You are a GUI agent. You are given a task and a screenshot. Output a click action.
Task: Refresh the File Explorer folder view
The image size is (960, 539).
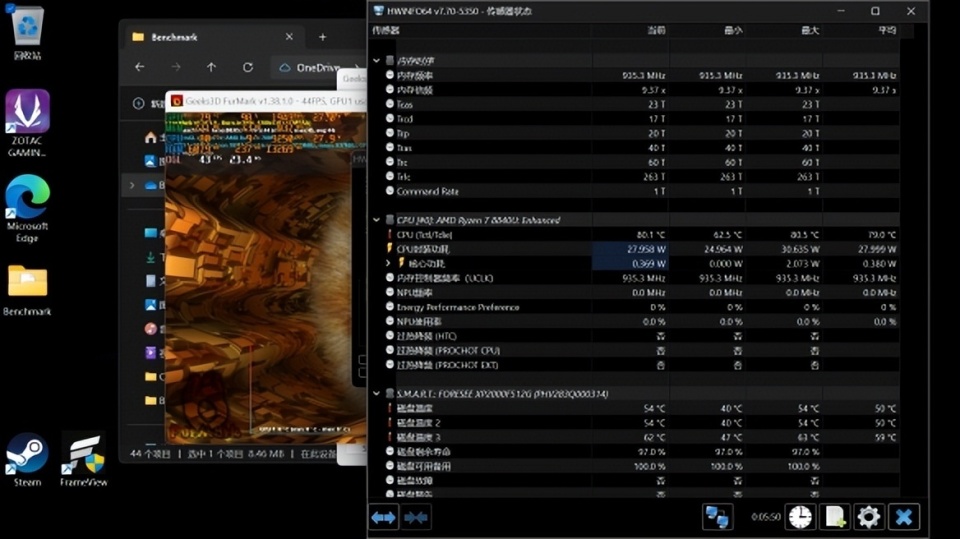tap(248, 68)
